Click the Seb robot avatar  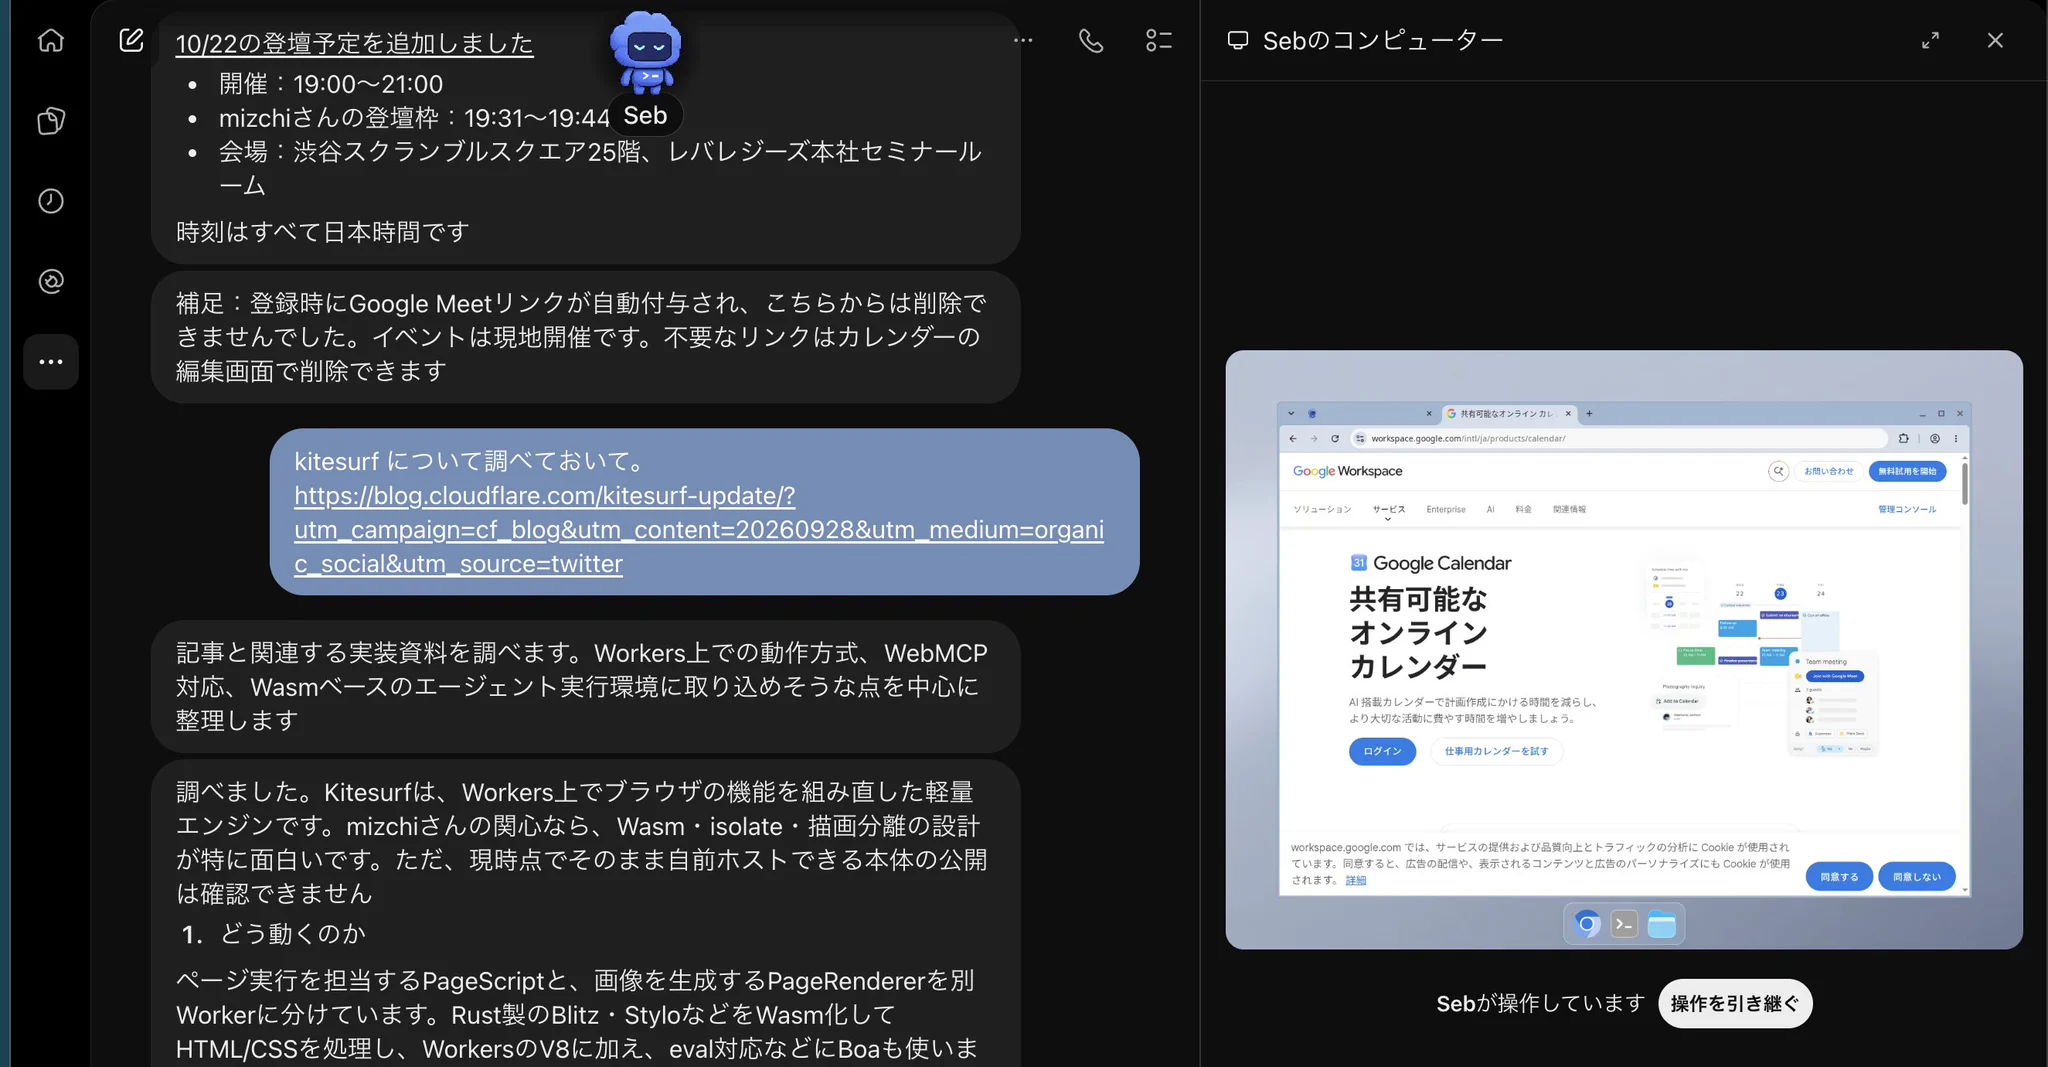[646, 52]
